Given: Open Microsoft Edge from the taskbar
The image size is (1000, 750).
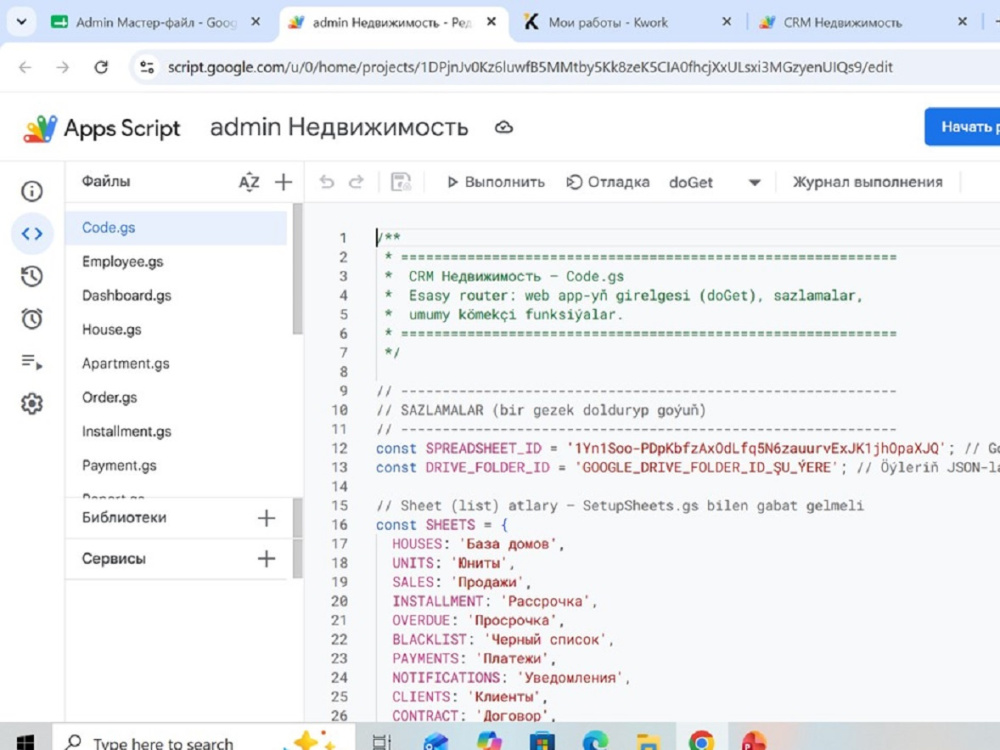Looking at the screenshot, I should (x=595, y=741).
